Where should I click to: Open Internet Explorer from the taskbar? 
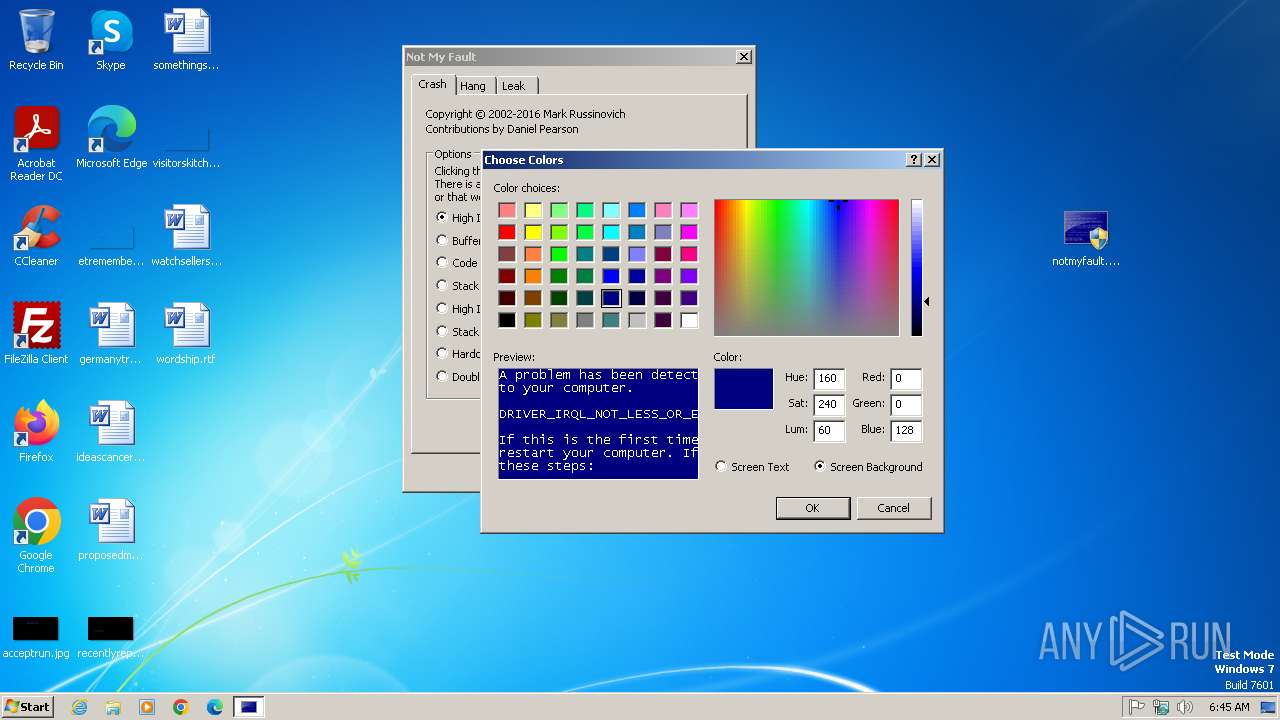[80, 707]
